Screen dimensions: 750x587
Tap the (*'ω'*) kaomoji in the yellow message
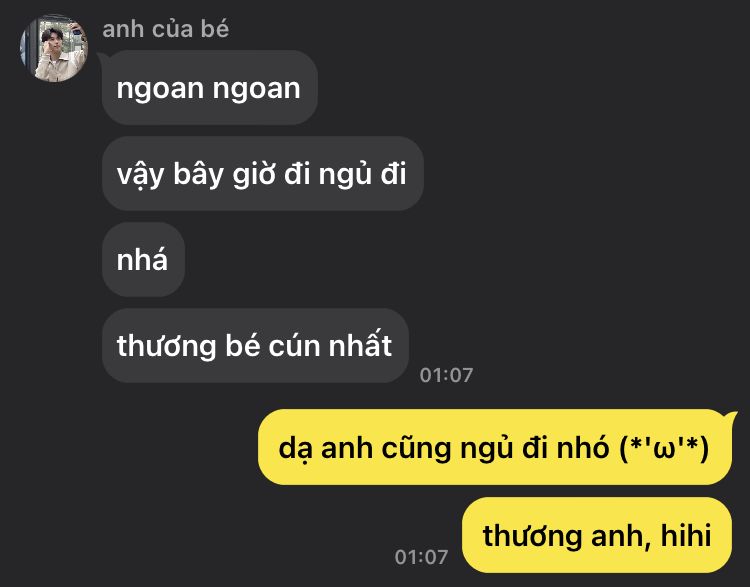click(x=664, y=448)
